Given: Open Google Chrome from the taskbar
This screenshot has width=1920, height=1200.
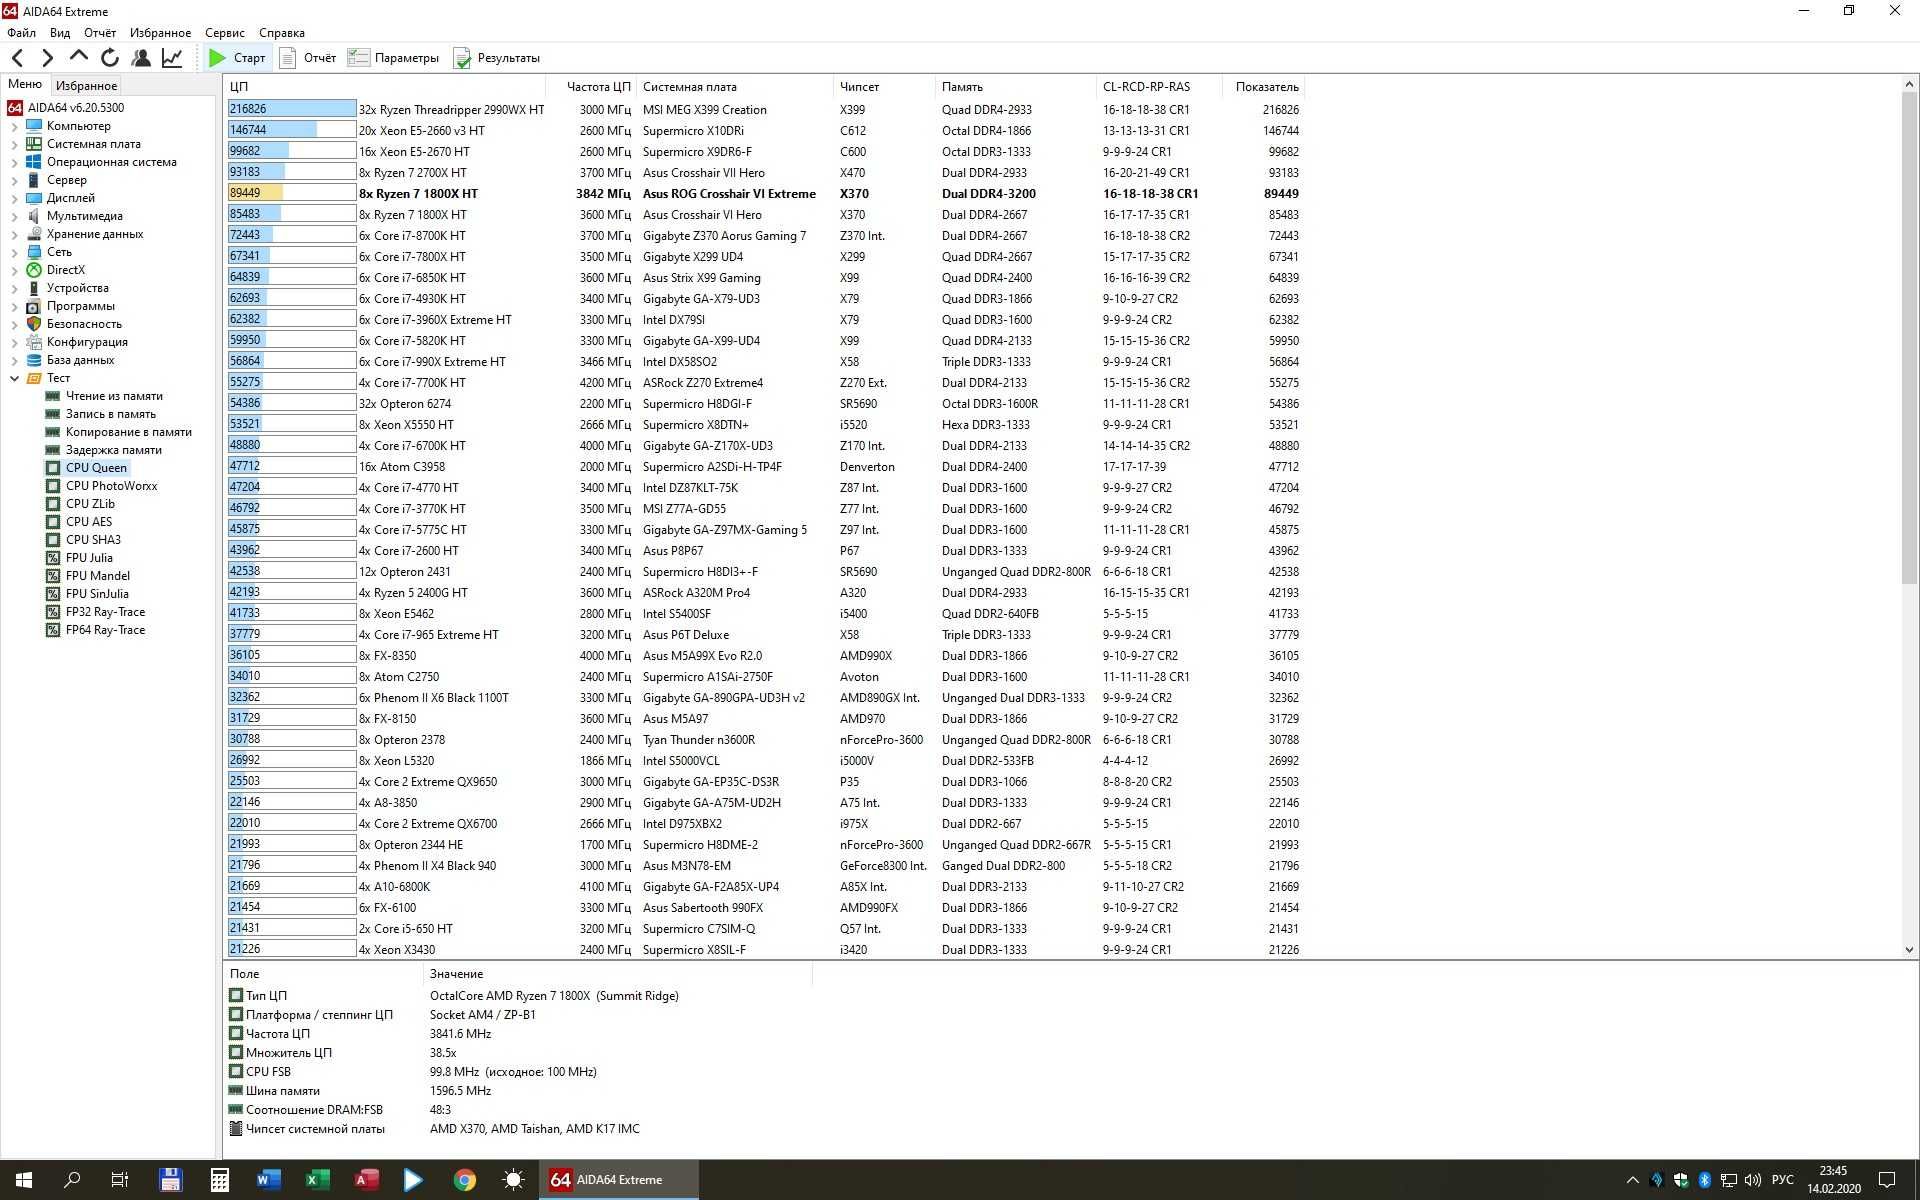Looking at the screenshot, I should [x=464, y=1180].
